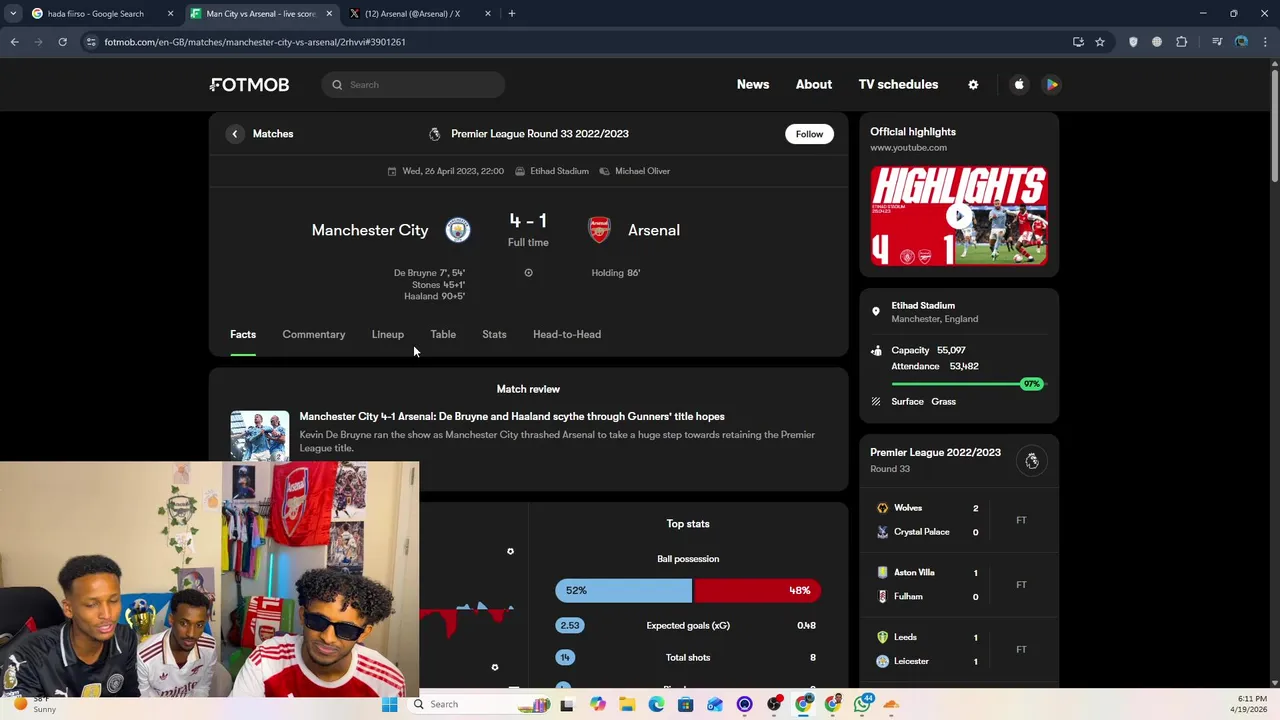This screenshot has width=1280, height=720.
Task: Open the News link
Action: [753, 85]
